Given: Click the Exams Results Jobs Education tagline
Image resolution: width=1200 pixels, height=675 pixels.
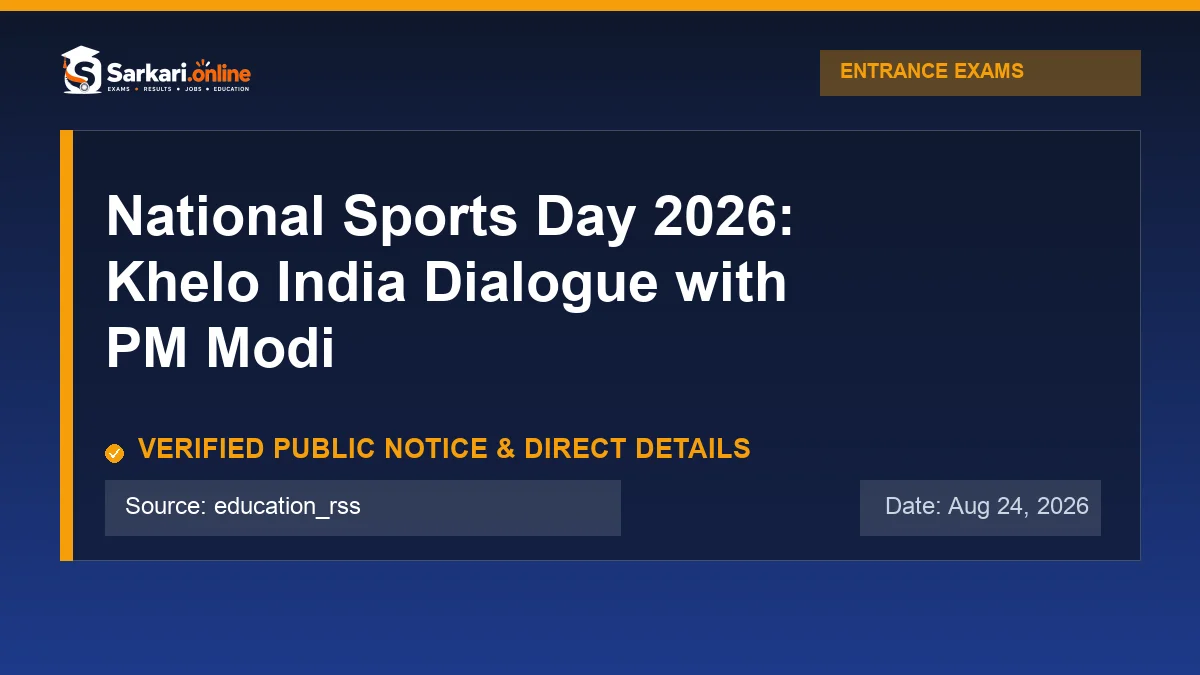Looking at the screenshot, I should pyautogui.click(x=177, y=89).
